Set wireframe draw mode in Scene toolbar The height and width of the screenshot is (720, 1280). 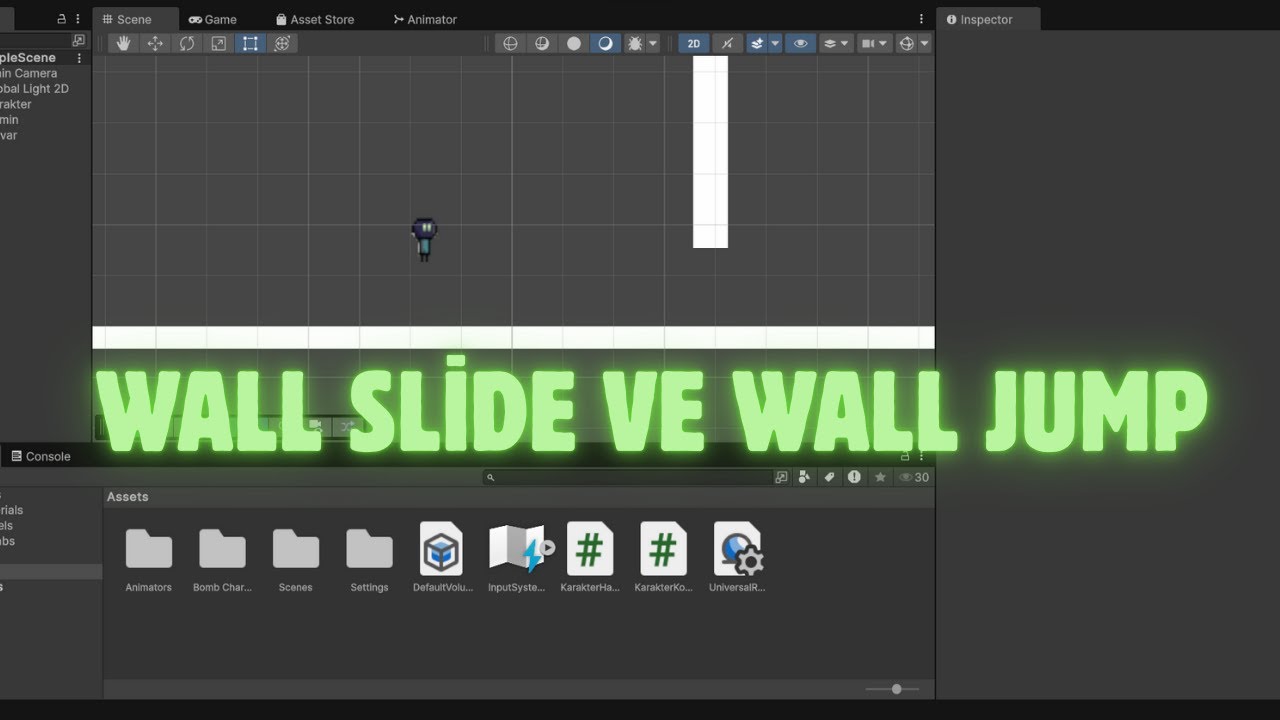tap(510, 43)
